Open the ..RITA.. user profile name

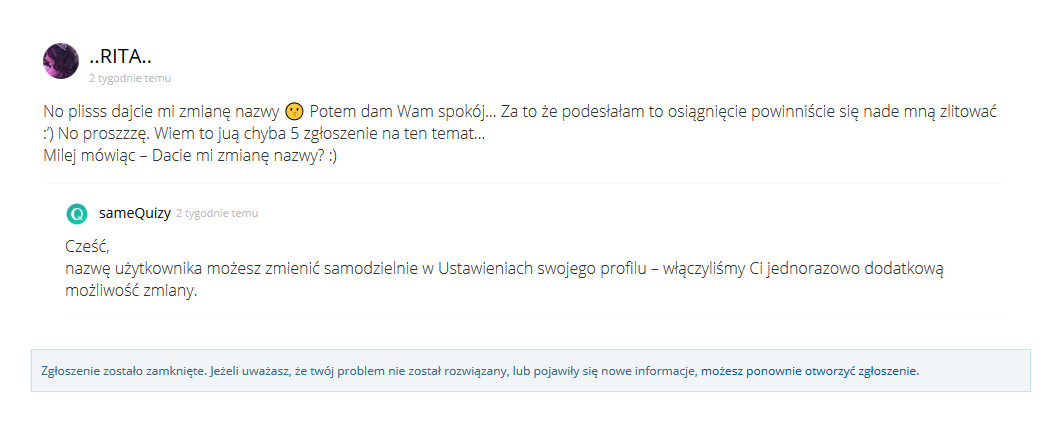(119, 56)
